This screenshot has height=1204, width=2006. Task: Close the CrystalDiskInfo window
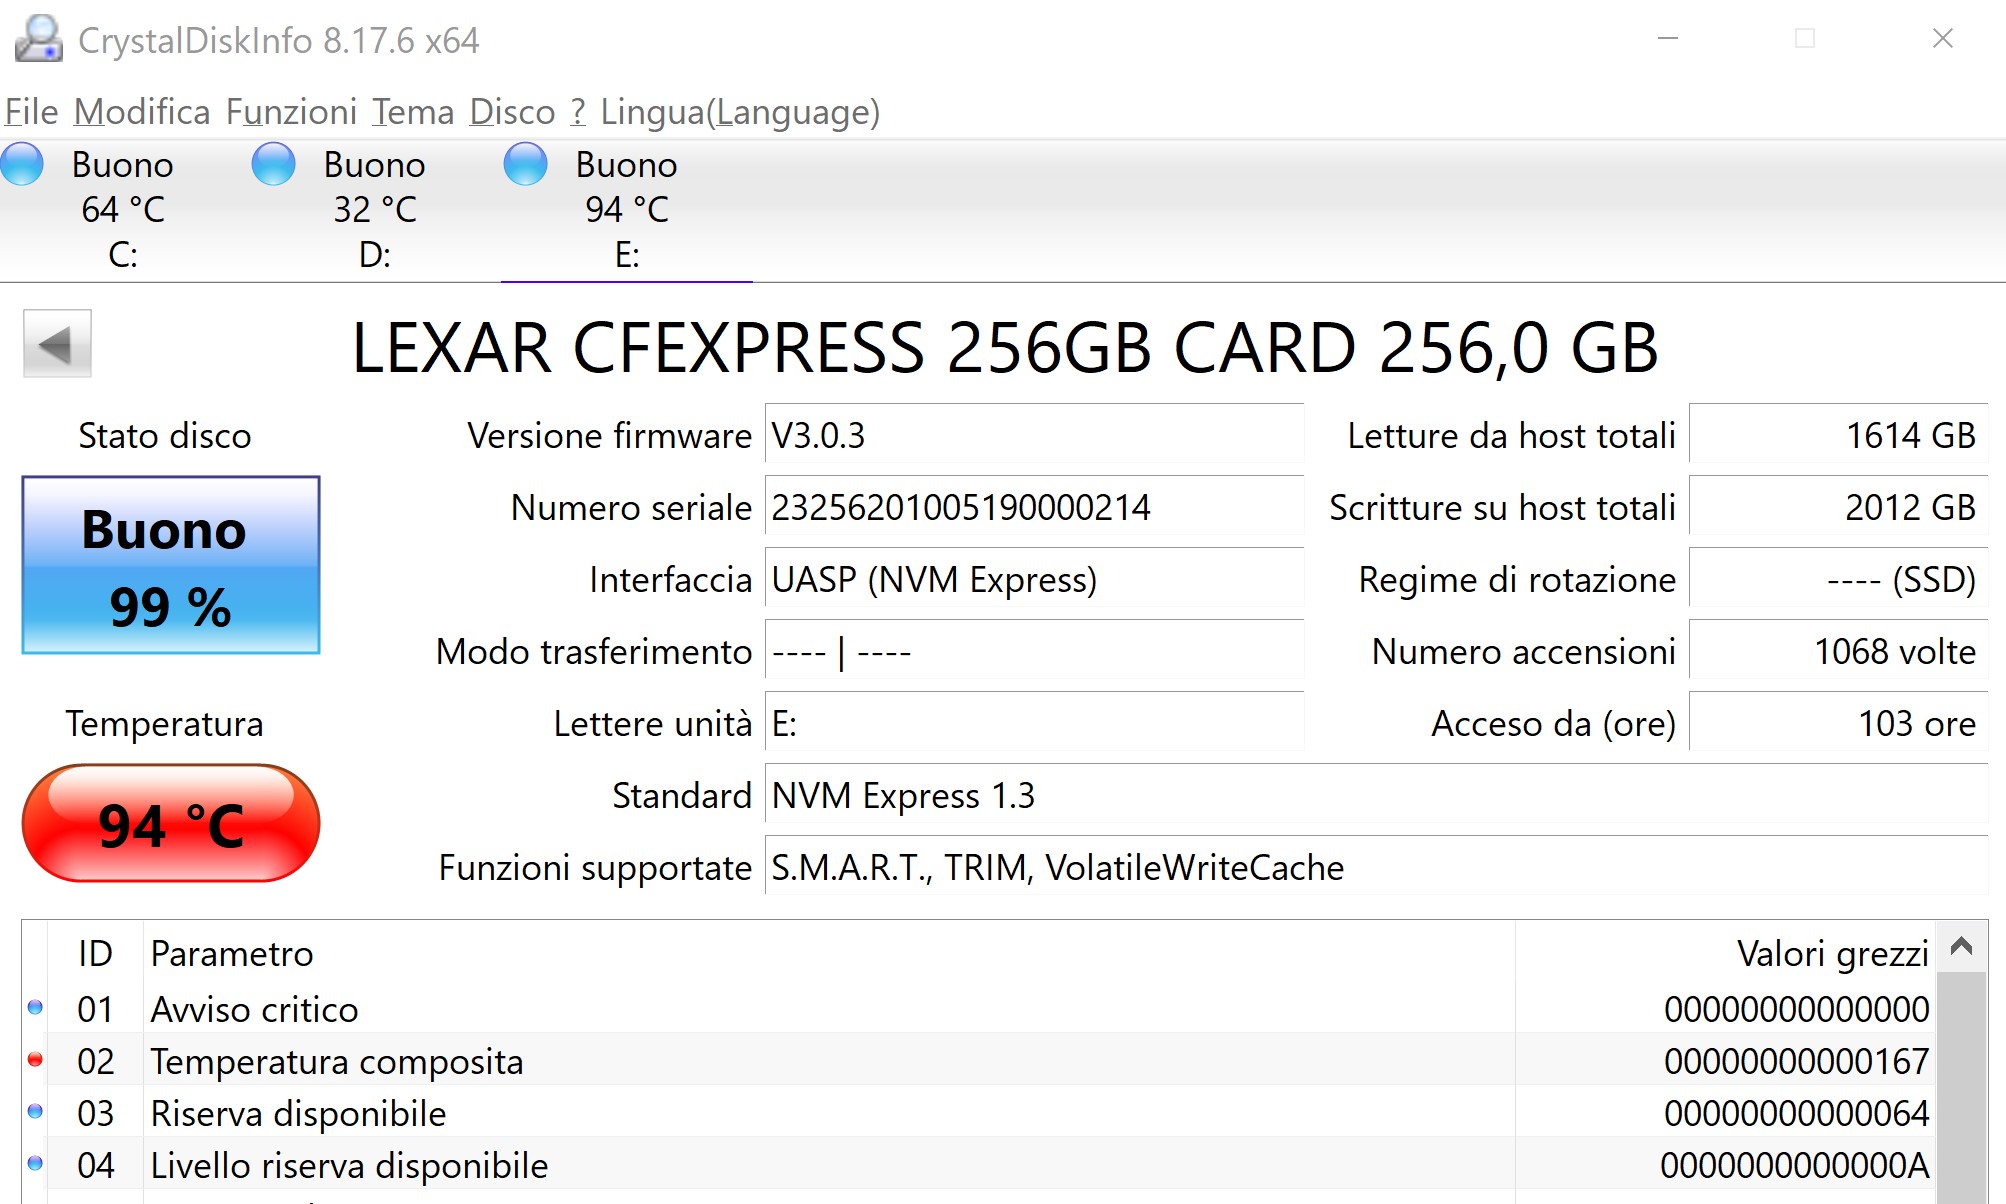click(1943, 39)
